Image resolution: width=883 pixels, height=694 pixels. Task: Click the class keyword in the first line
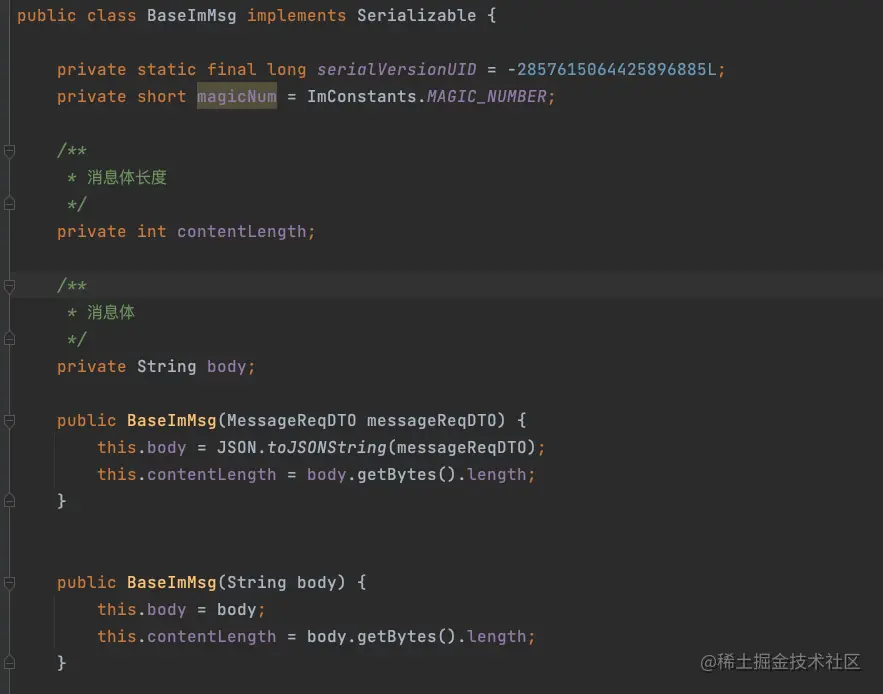tap(112, 15)
